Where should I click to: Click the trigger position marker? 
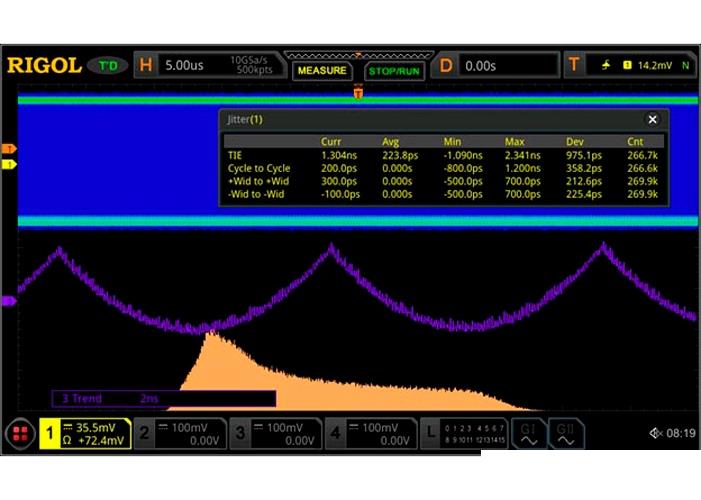[x=358, y=92]
